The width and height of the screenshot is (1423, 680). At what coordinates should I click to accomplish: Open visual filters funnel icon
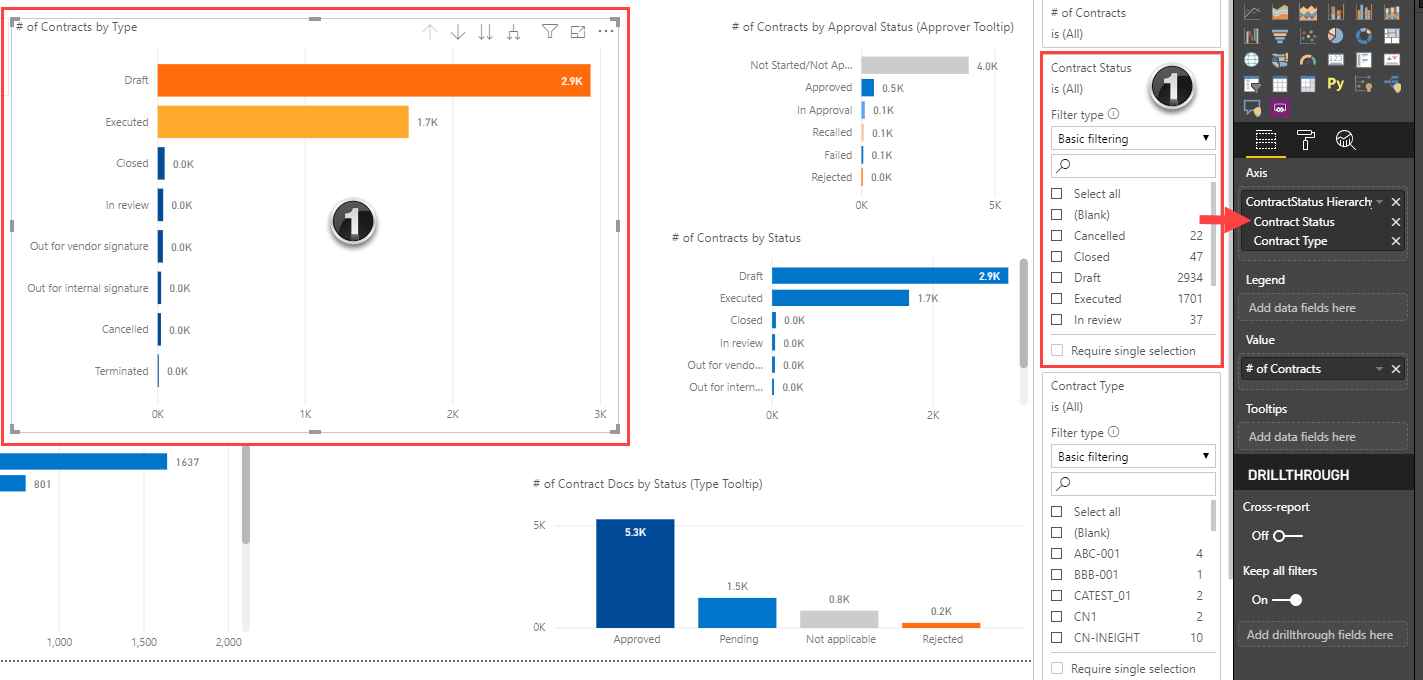point(549,32)
